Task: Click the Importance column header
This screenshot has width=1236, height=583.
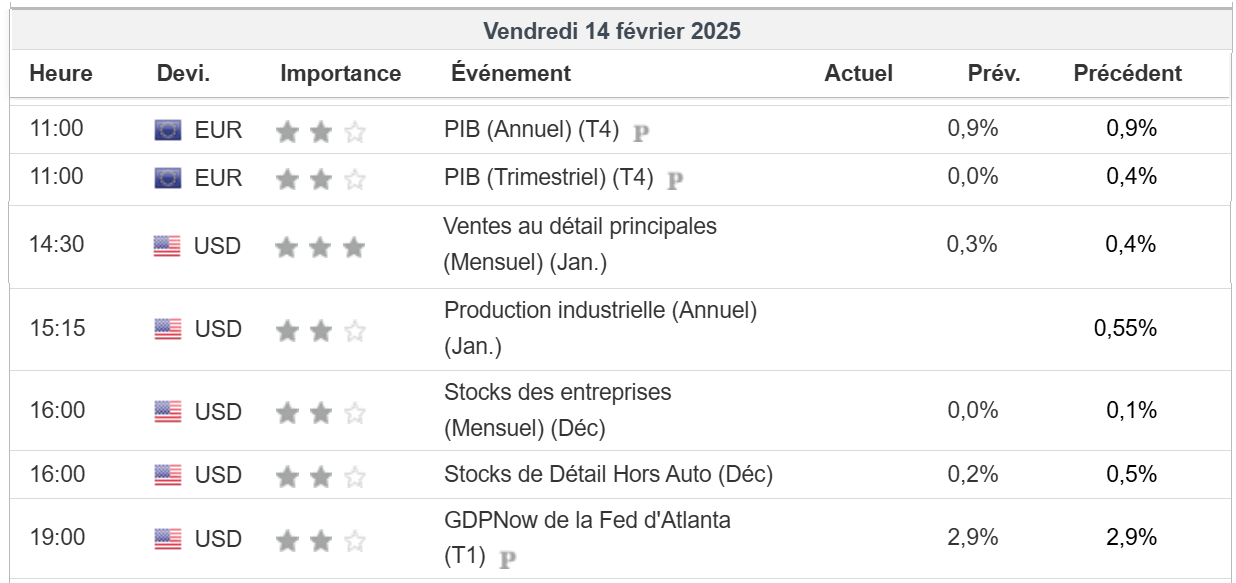Action: click(x=340, y=73)
